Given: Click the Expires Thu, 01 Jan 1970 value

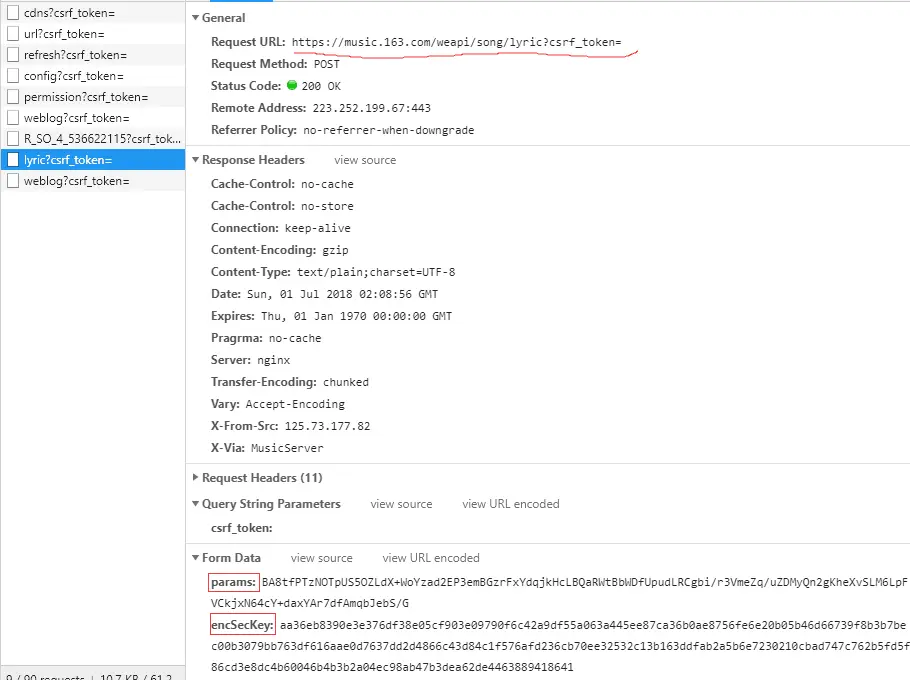Looking at the screenshot, I should click(x=356, y=317).
